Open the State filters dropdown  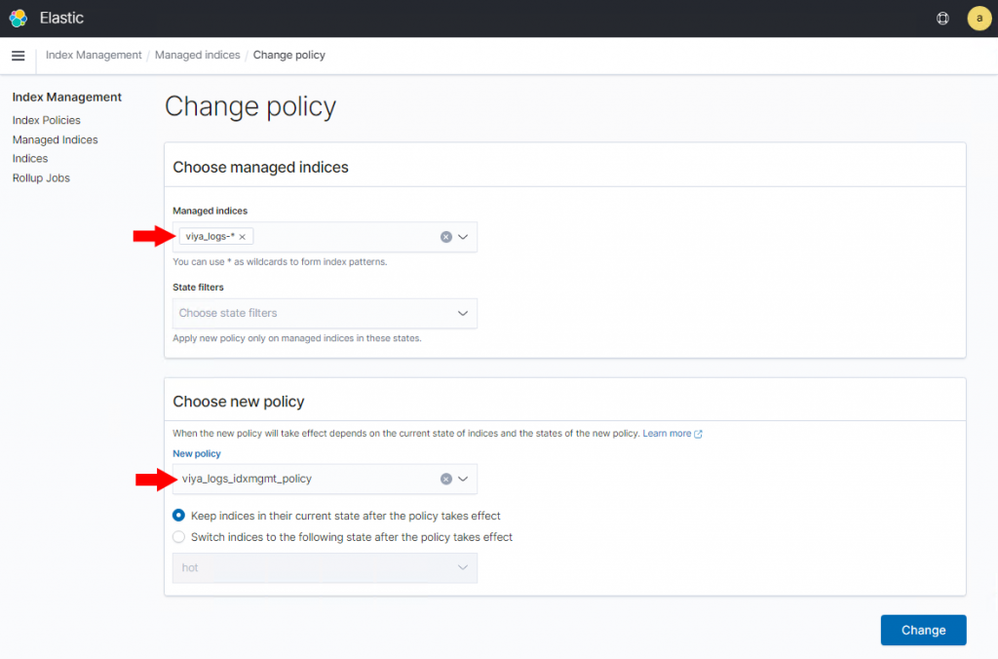463,313
